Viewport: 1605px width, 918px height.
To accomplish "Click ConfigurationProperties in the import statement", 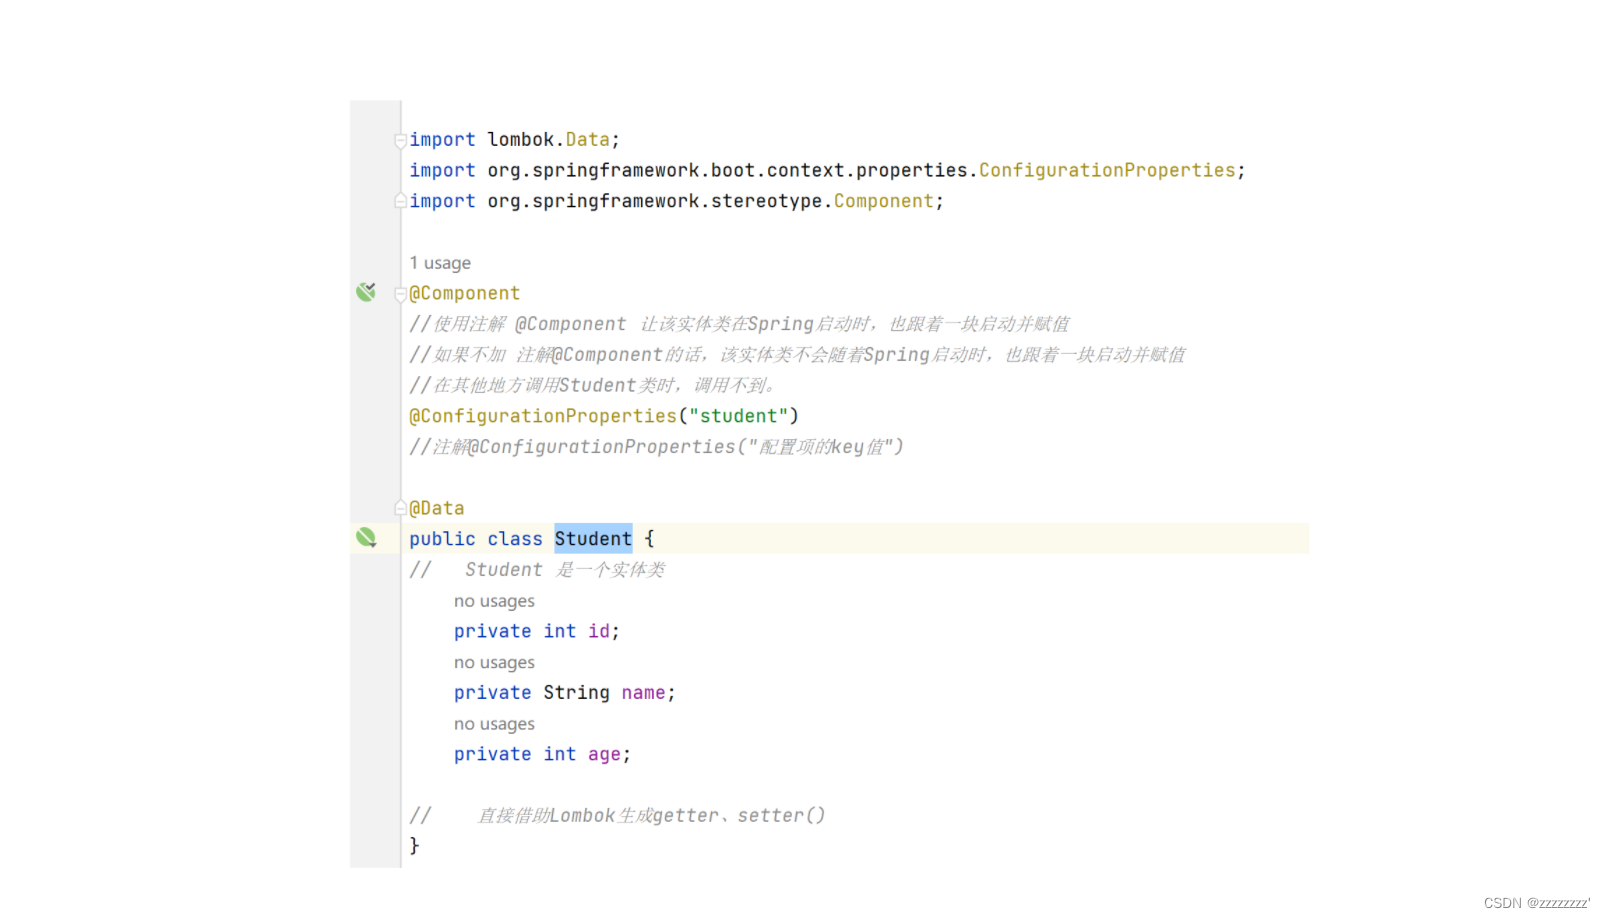I will pos(1107,170).
